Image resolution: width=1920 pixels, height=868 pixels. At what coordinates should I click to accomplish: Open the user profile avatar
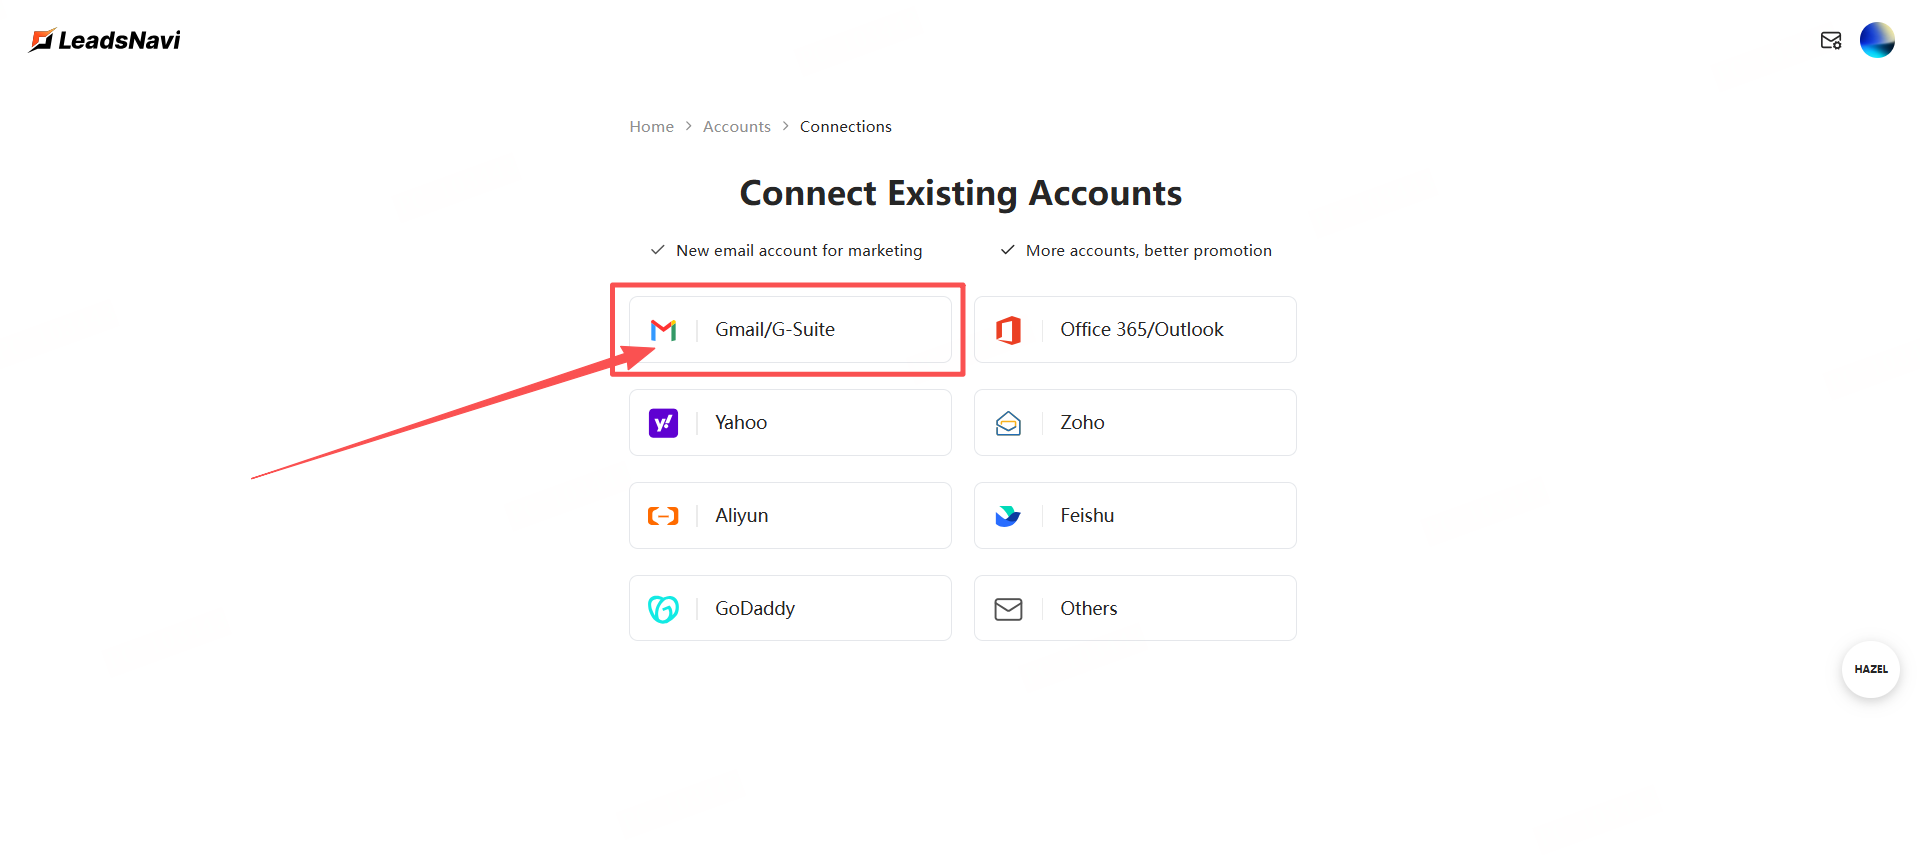[x=1877, y=40]
